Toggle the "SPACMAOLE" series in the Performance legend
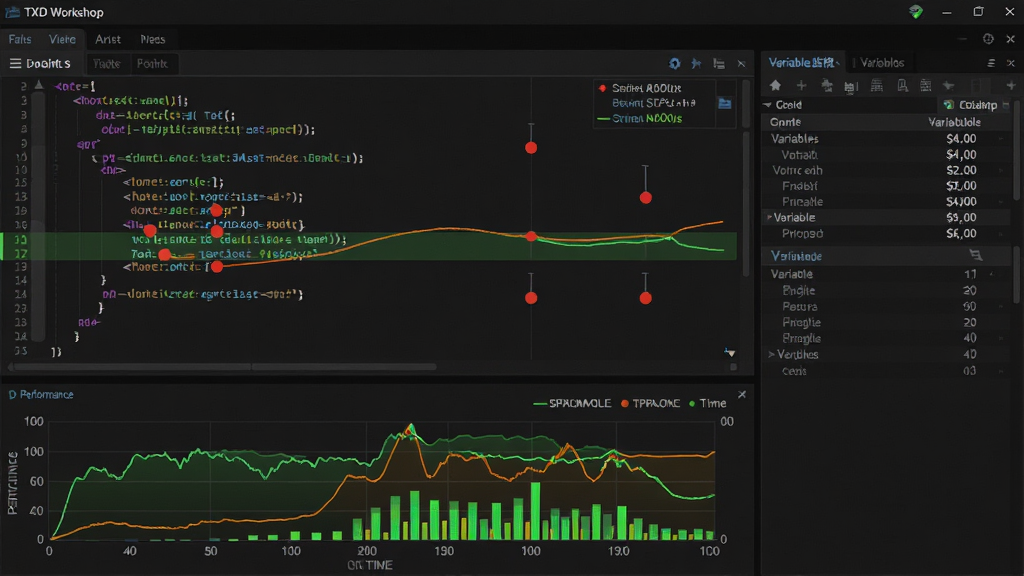 (x=572, y=404)
